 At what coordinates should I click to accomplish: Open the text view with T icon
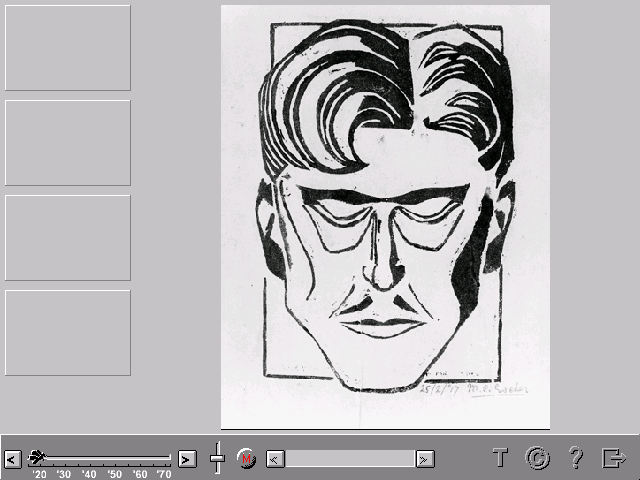pyautogui.click(x=501, y=458)
